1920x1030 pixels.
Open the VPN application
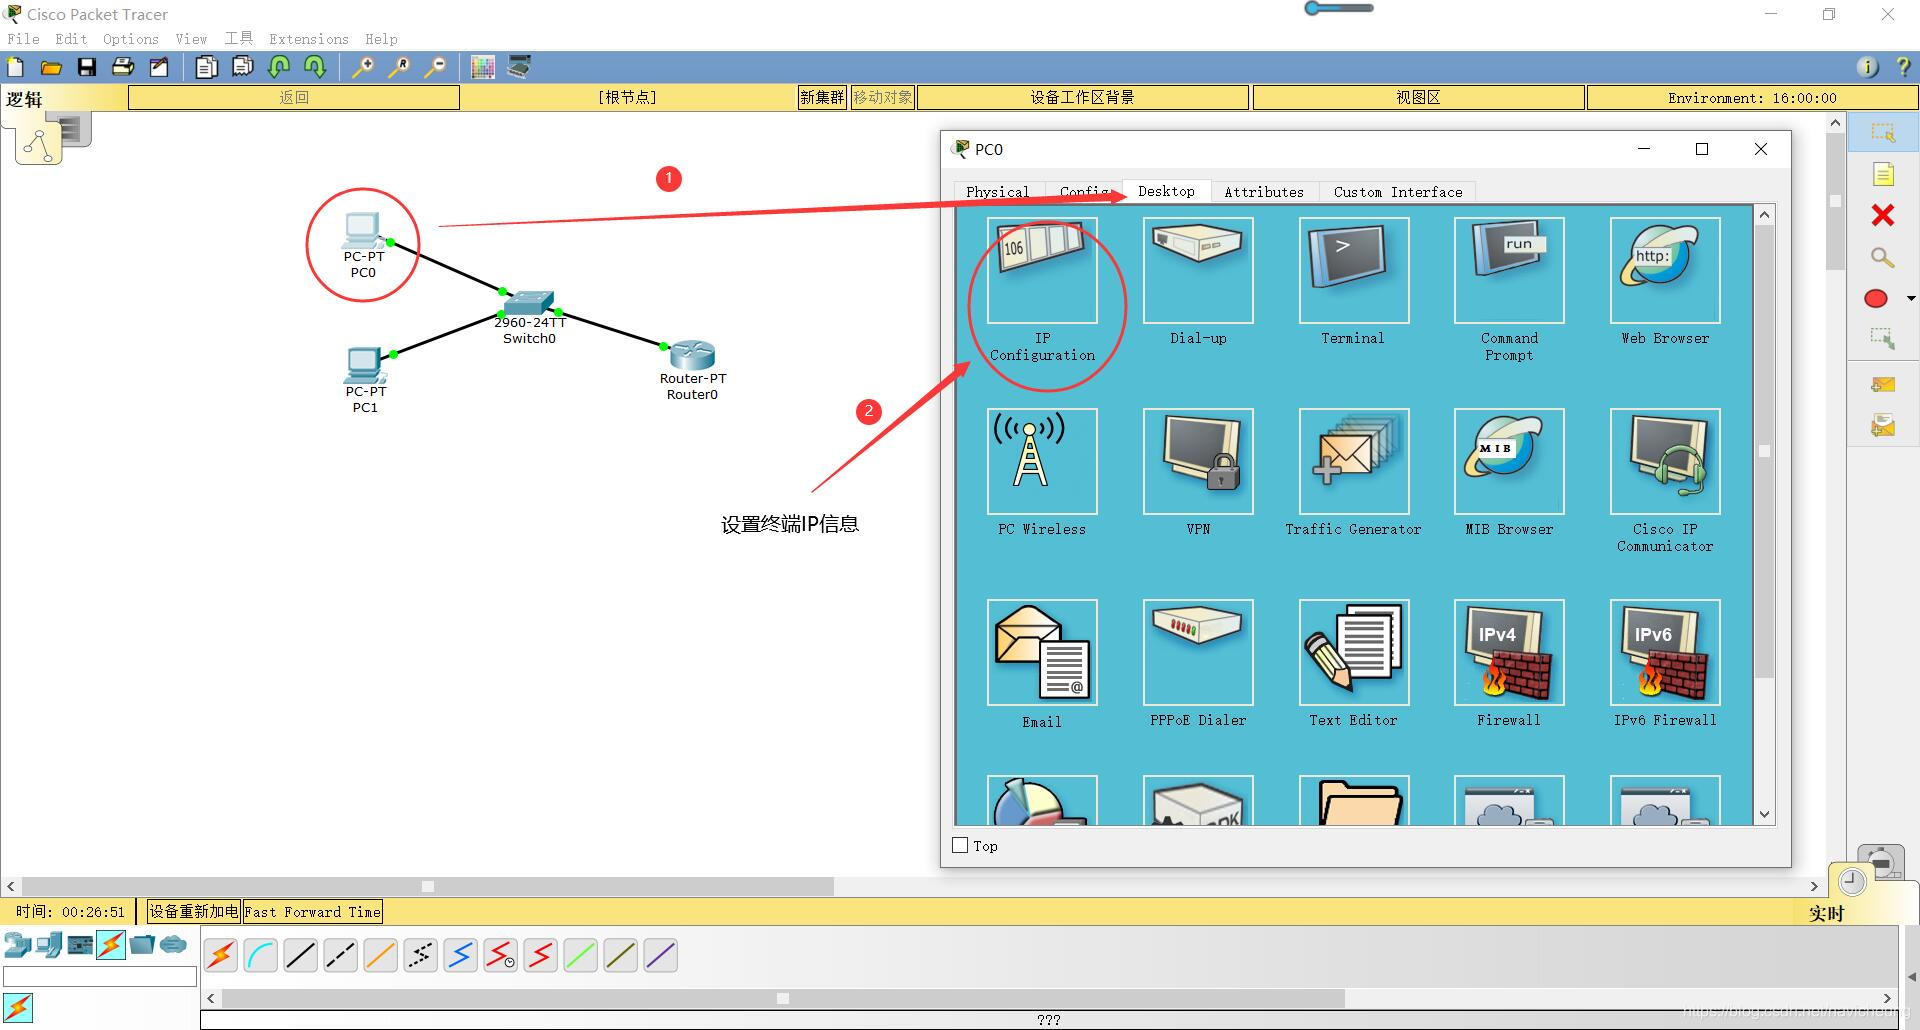[x=1198, y=461]
